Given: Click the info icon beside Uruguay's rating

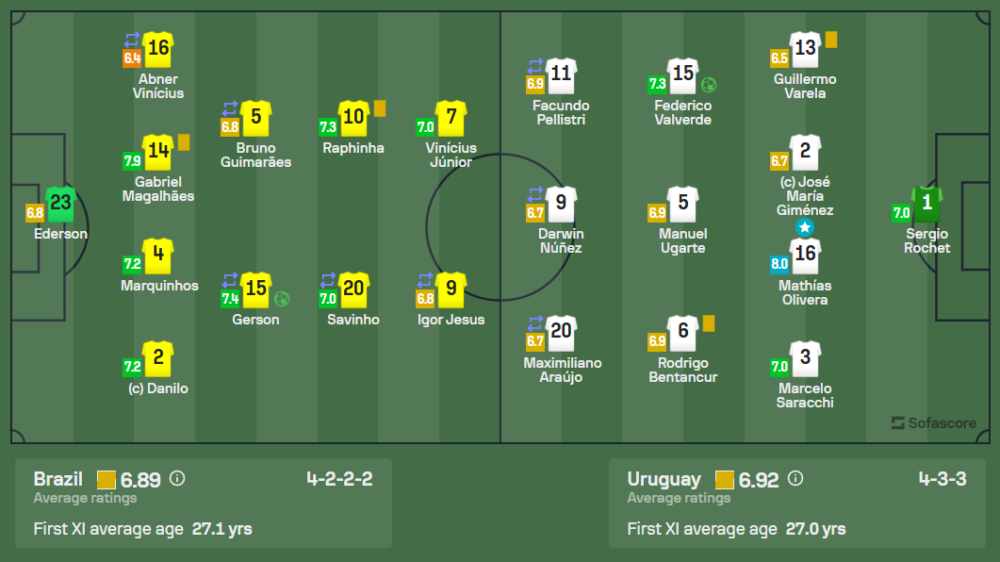Looking at the screenshot, I should coord(795,478).
